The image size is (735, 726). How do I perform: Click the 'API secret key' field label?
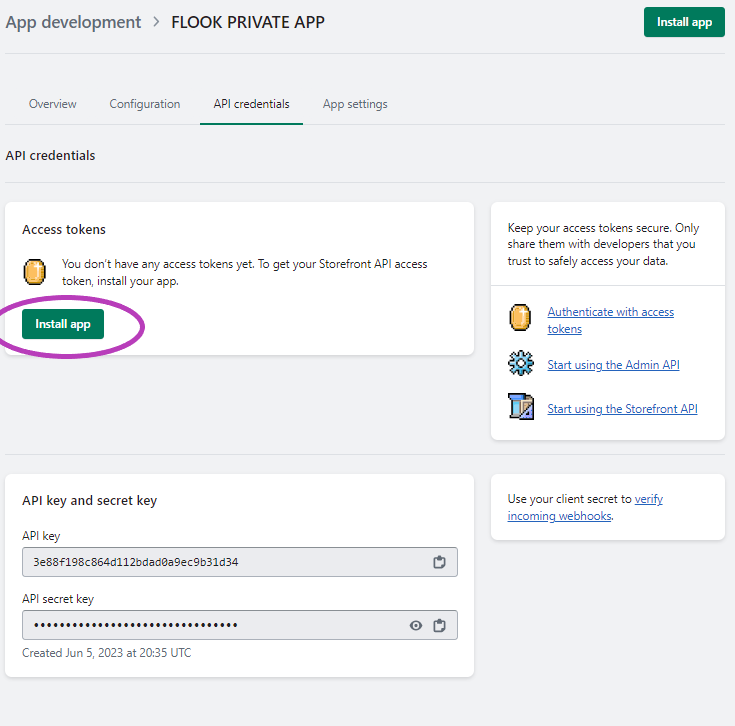58,599
